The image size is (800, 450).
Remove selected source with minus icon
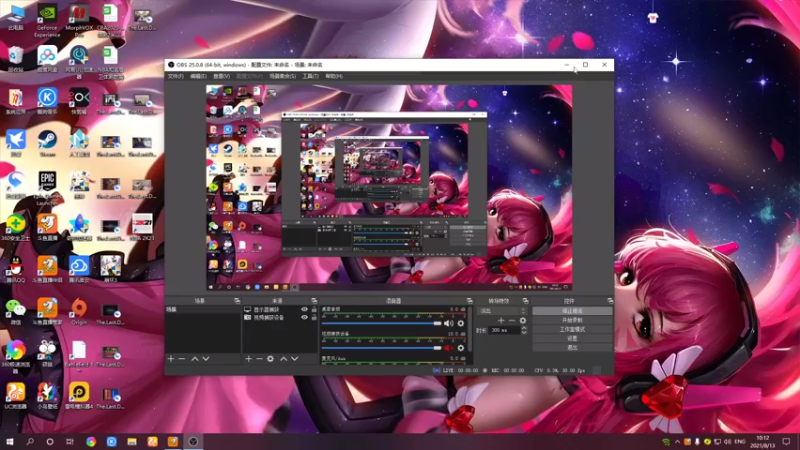click(259, 359)
